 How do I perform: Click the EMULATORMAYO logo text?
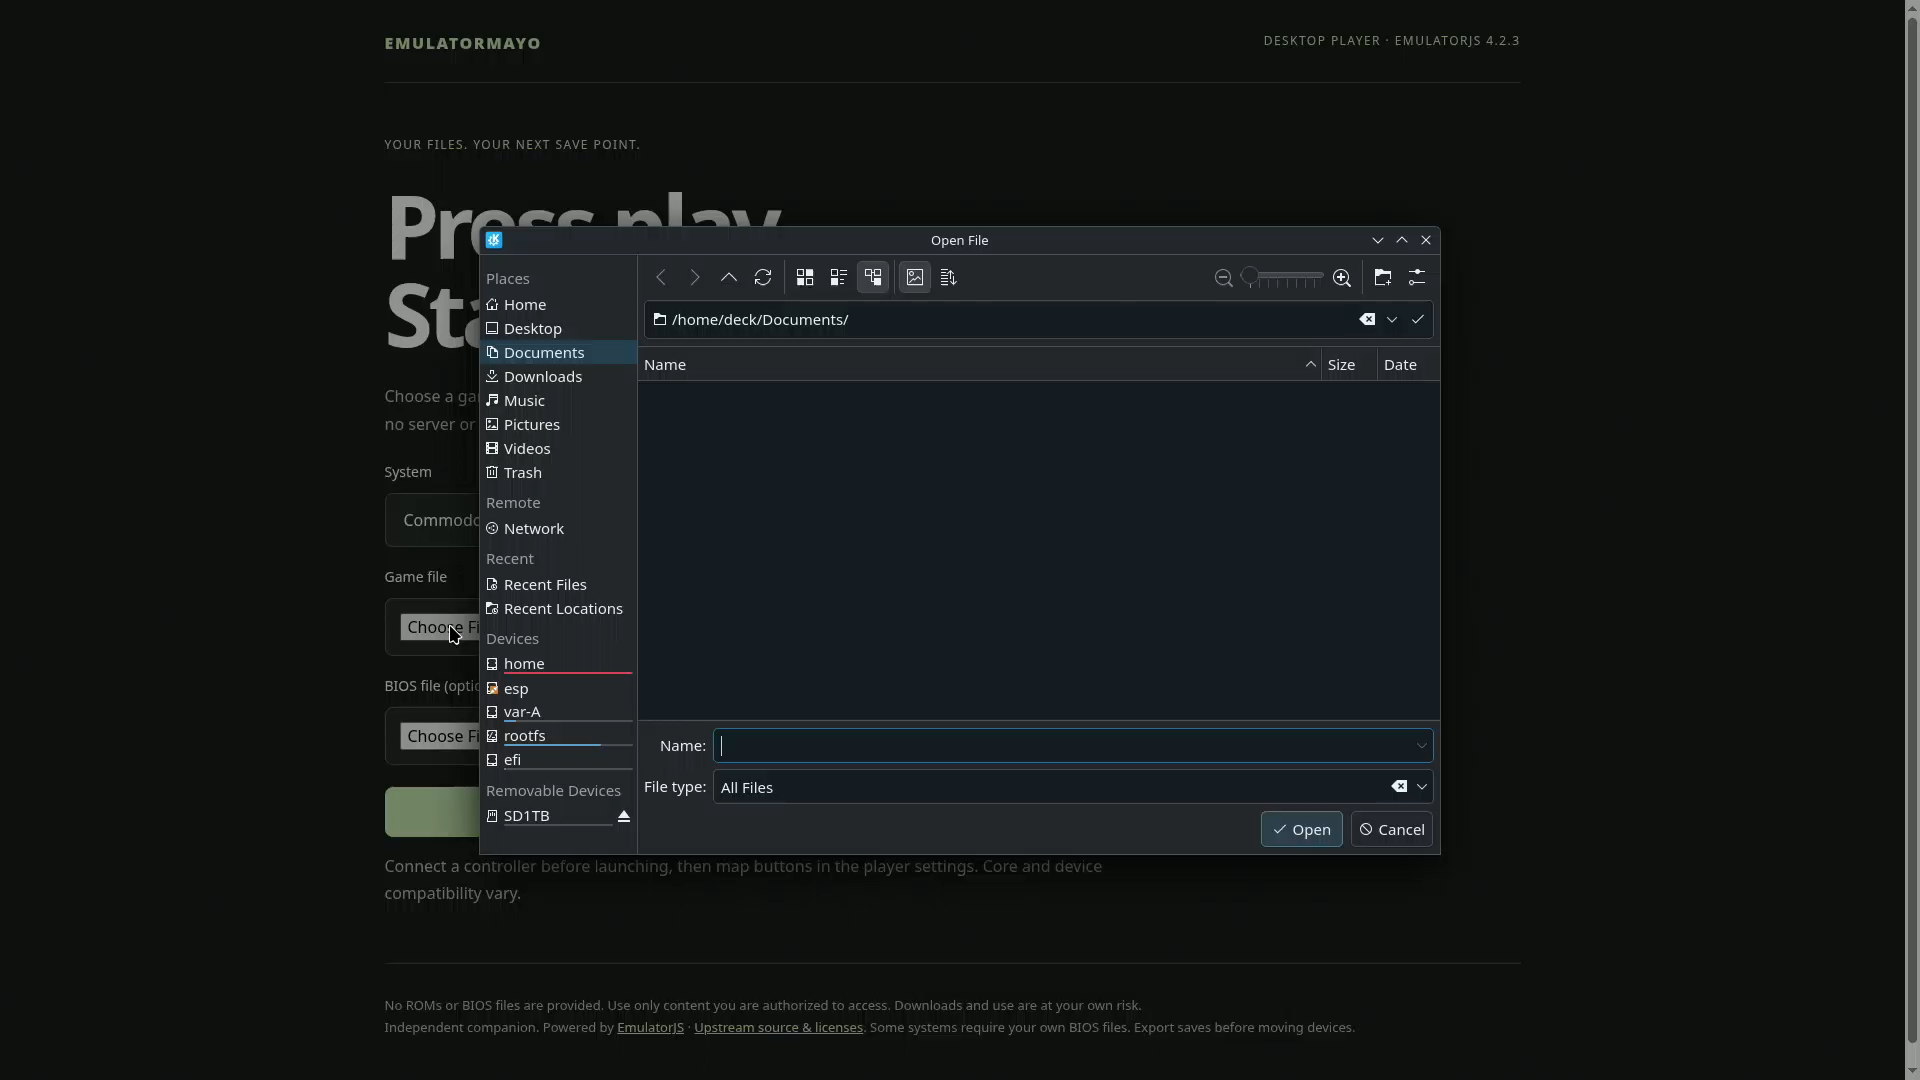pos(462,44)
